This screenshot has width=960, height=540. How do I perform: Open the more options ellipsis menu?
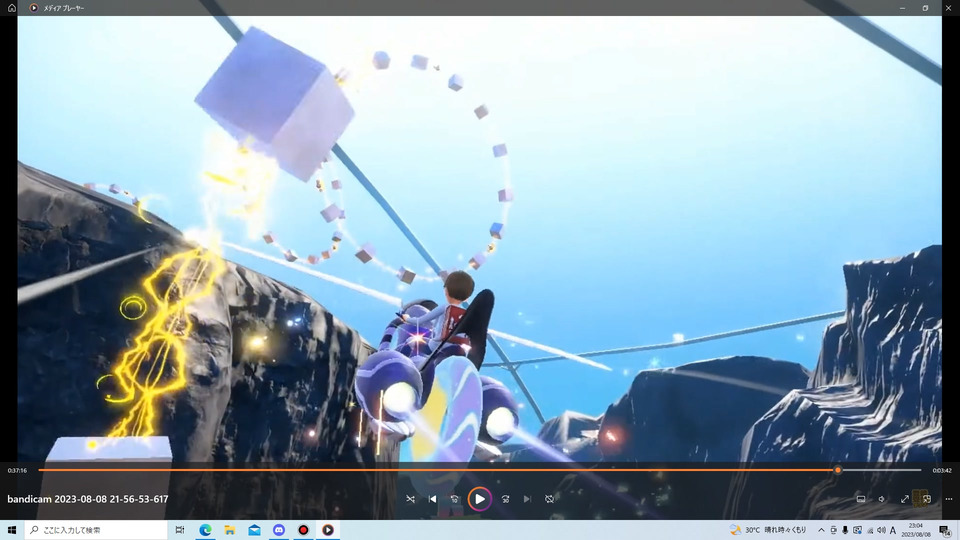pos(948,499)
